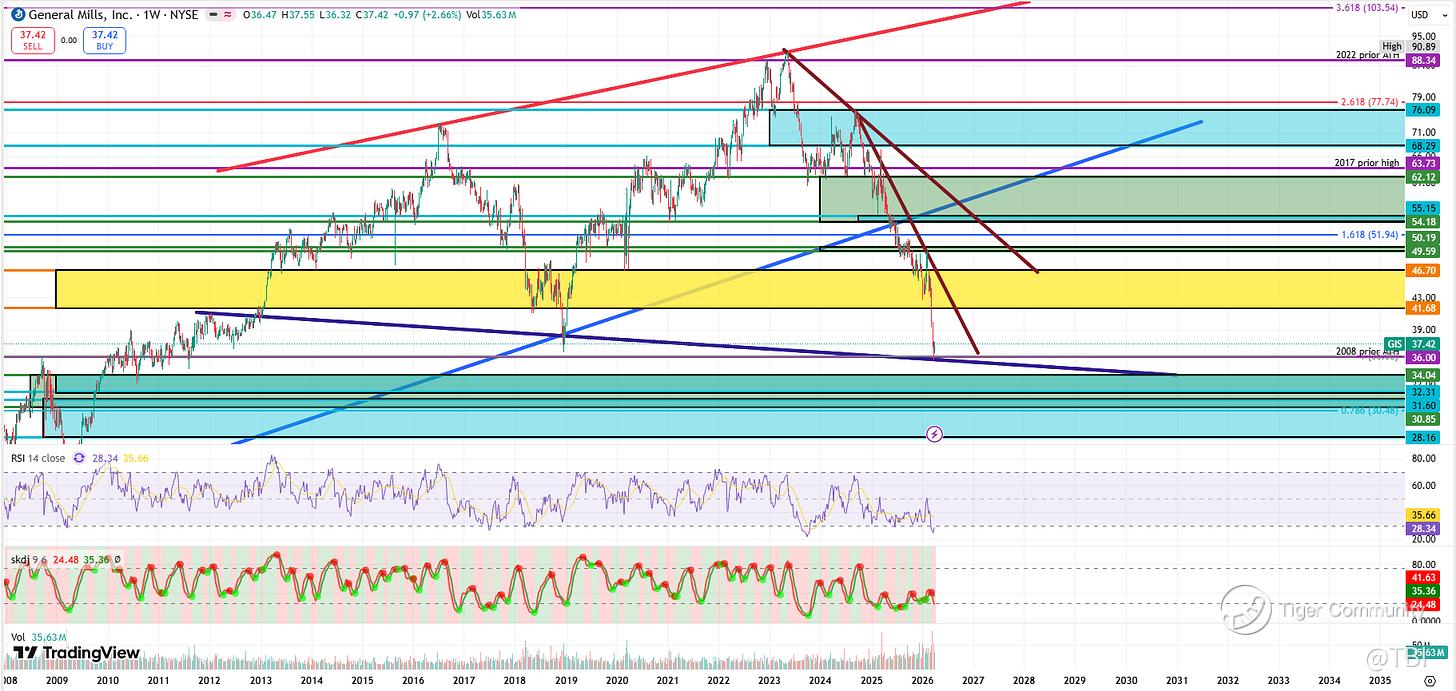Click the 2026 year label on time axis
The width and height of the screenshot is (1456, 691).
click(x=922, y=679)
